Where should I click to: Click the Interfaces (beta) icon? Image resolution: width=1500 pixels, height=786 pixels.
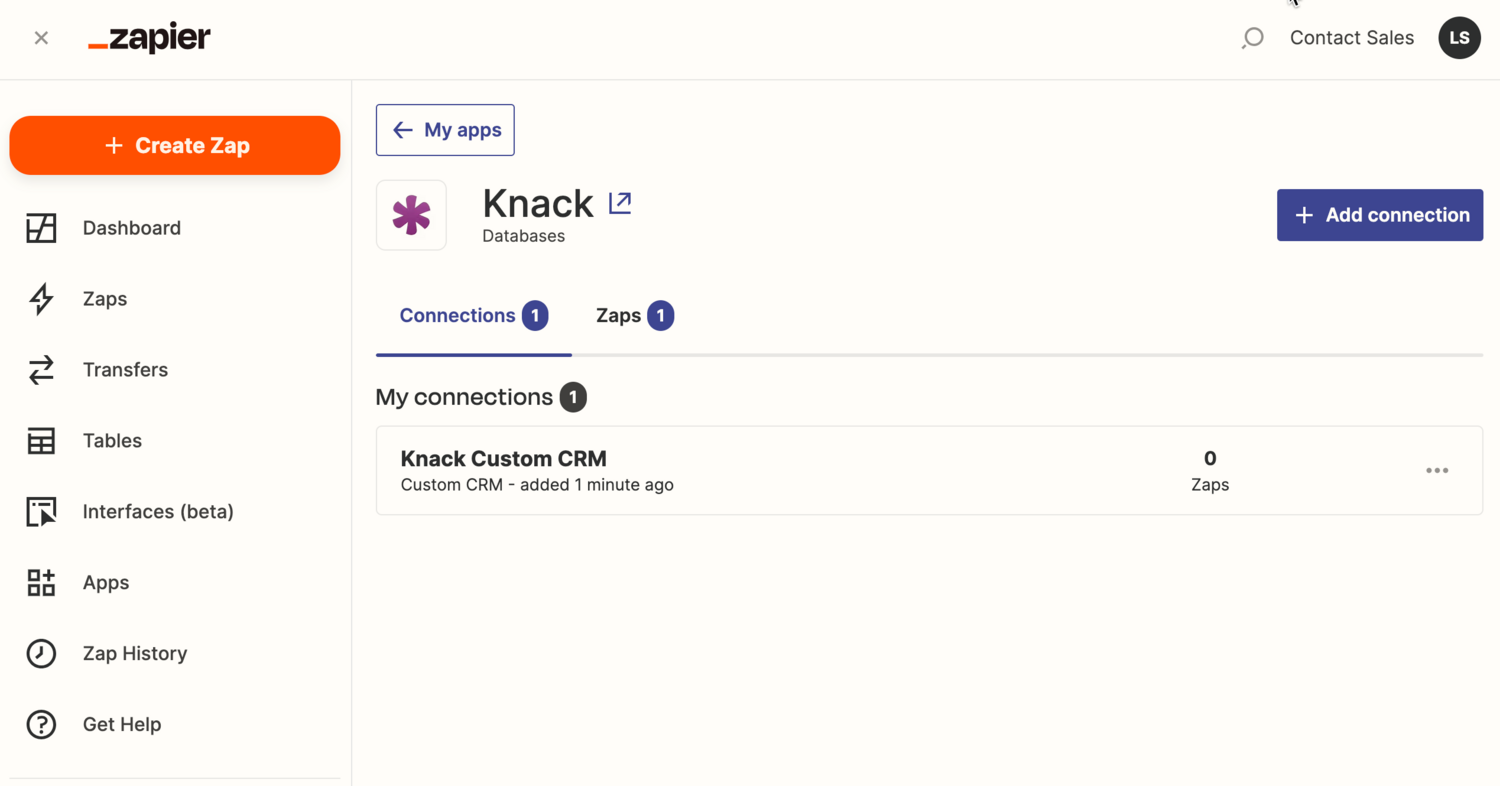pyautogui.click(x=41, y=512)
